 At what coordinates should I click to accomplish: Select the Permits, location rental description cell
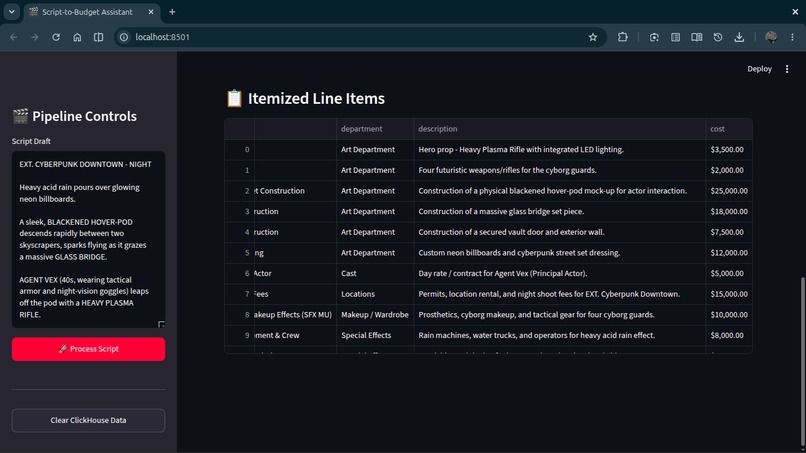(x=560, y=294)
